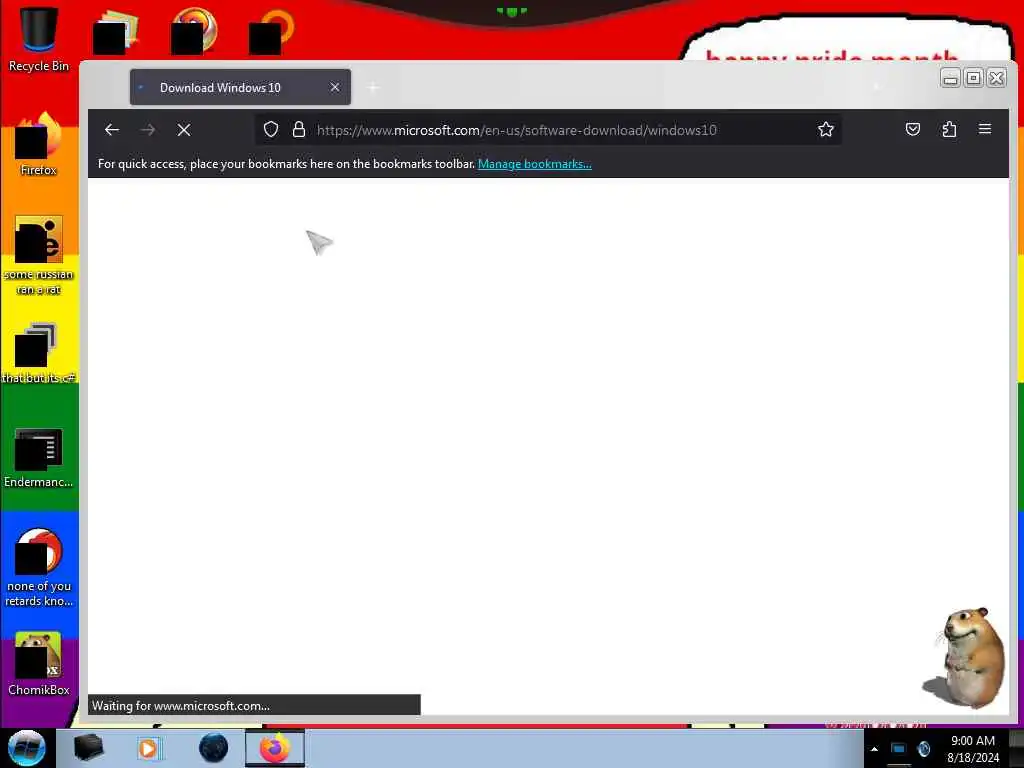Close the Download Windows 10 tab
The width and height of the screenshot is (1024, 768).
[334, 88]
